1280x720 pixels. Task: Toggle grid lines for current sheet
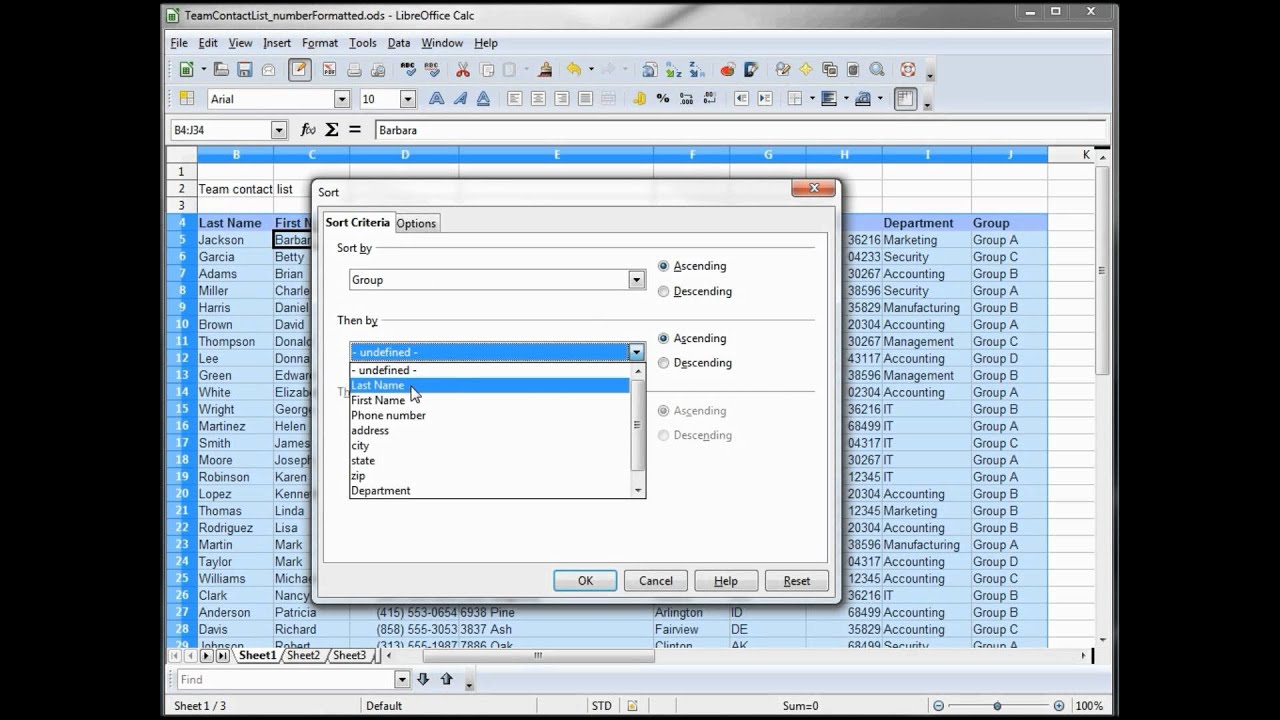[905, 98]
